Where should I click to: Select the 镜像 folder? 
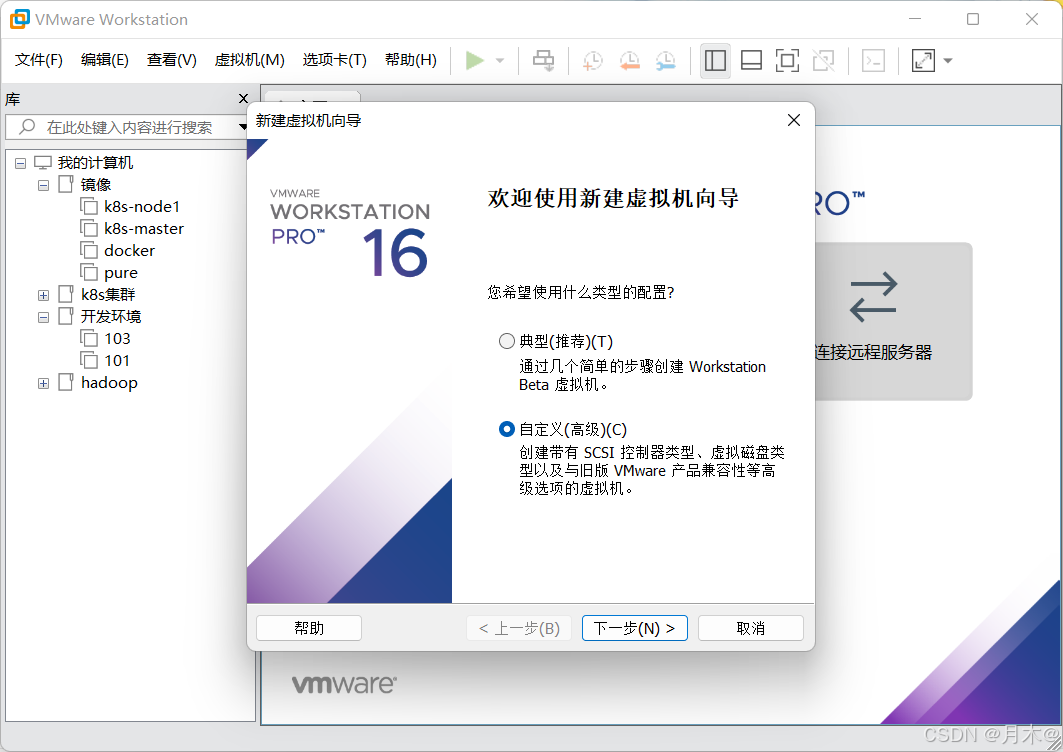pyautogui.click(x=96, y=184)
